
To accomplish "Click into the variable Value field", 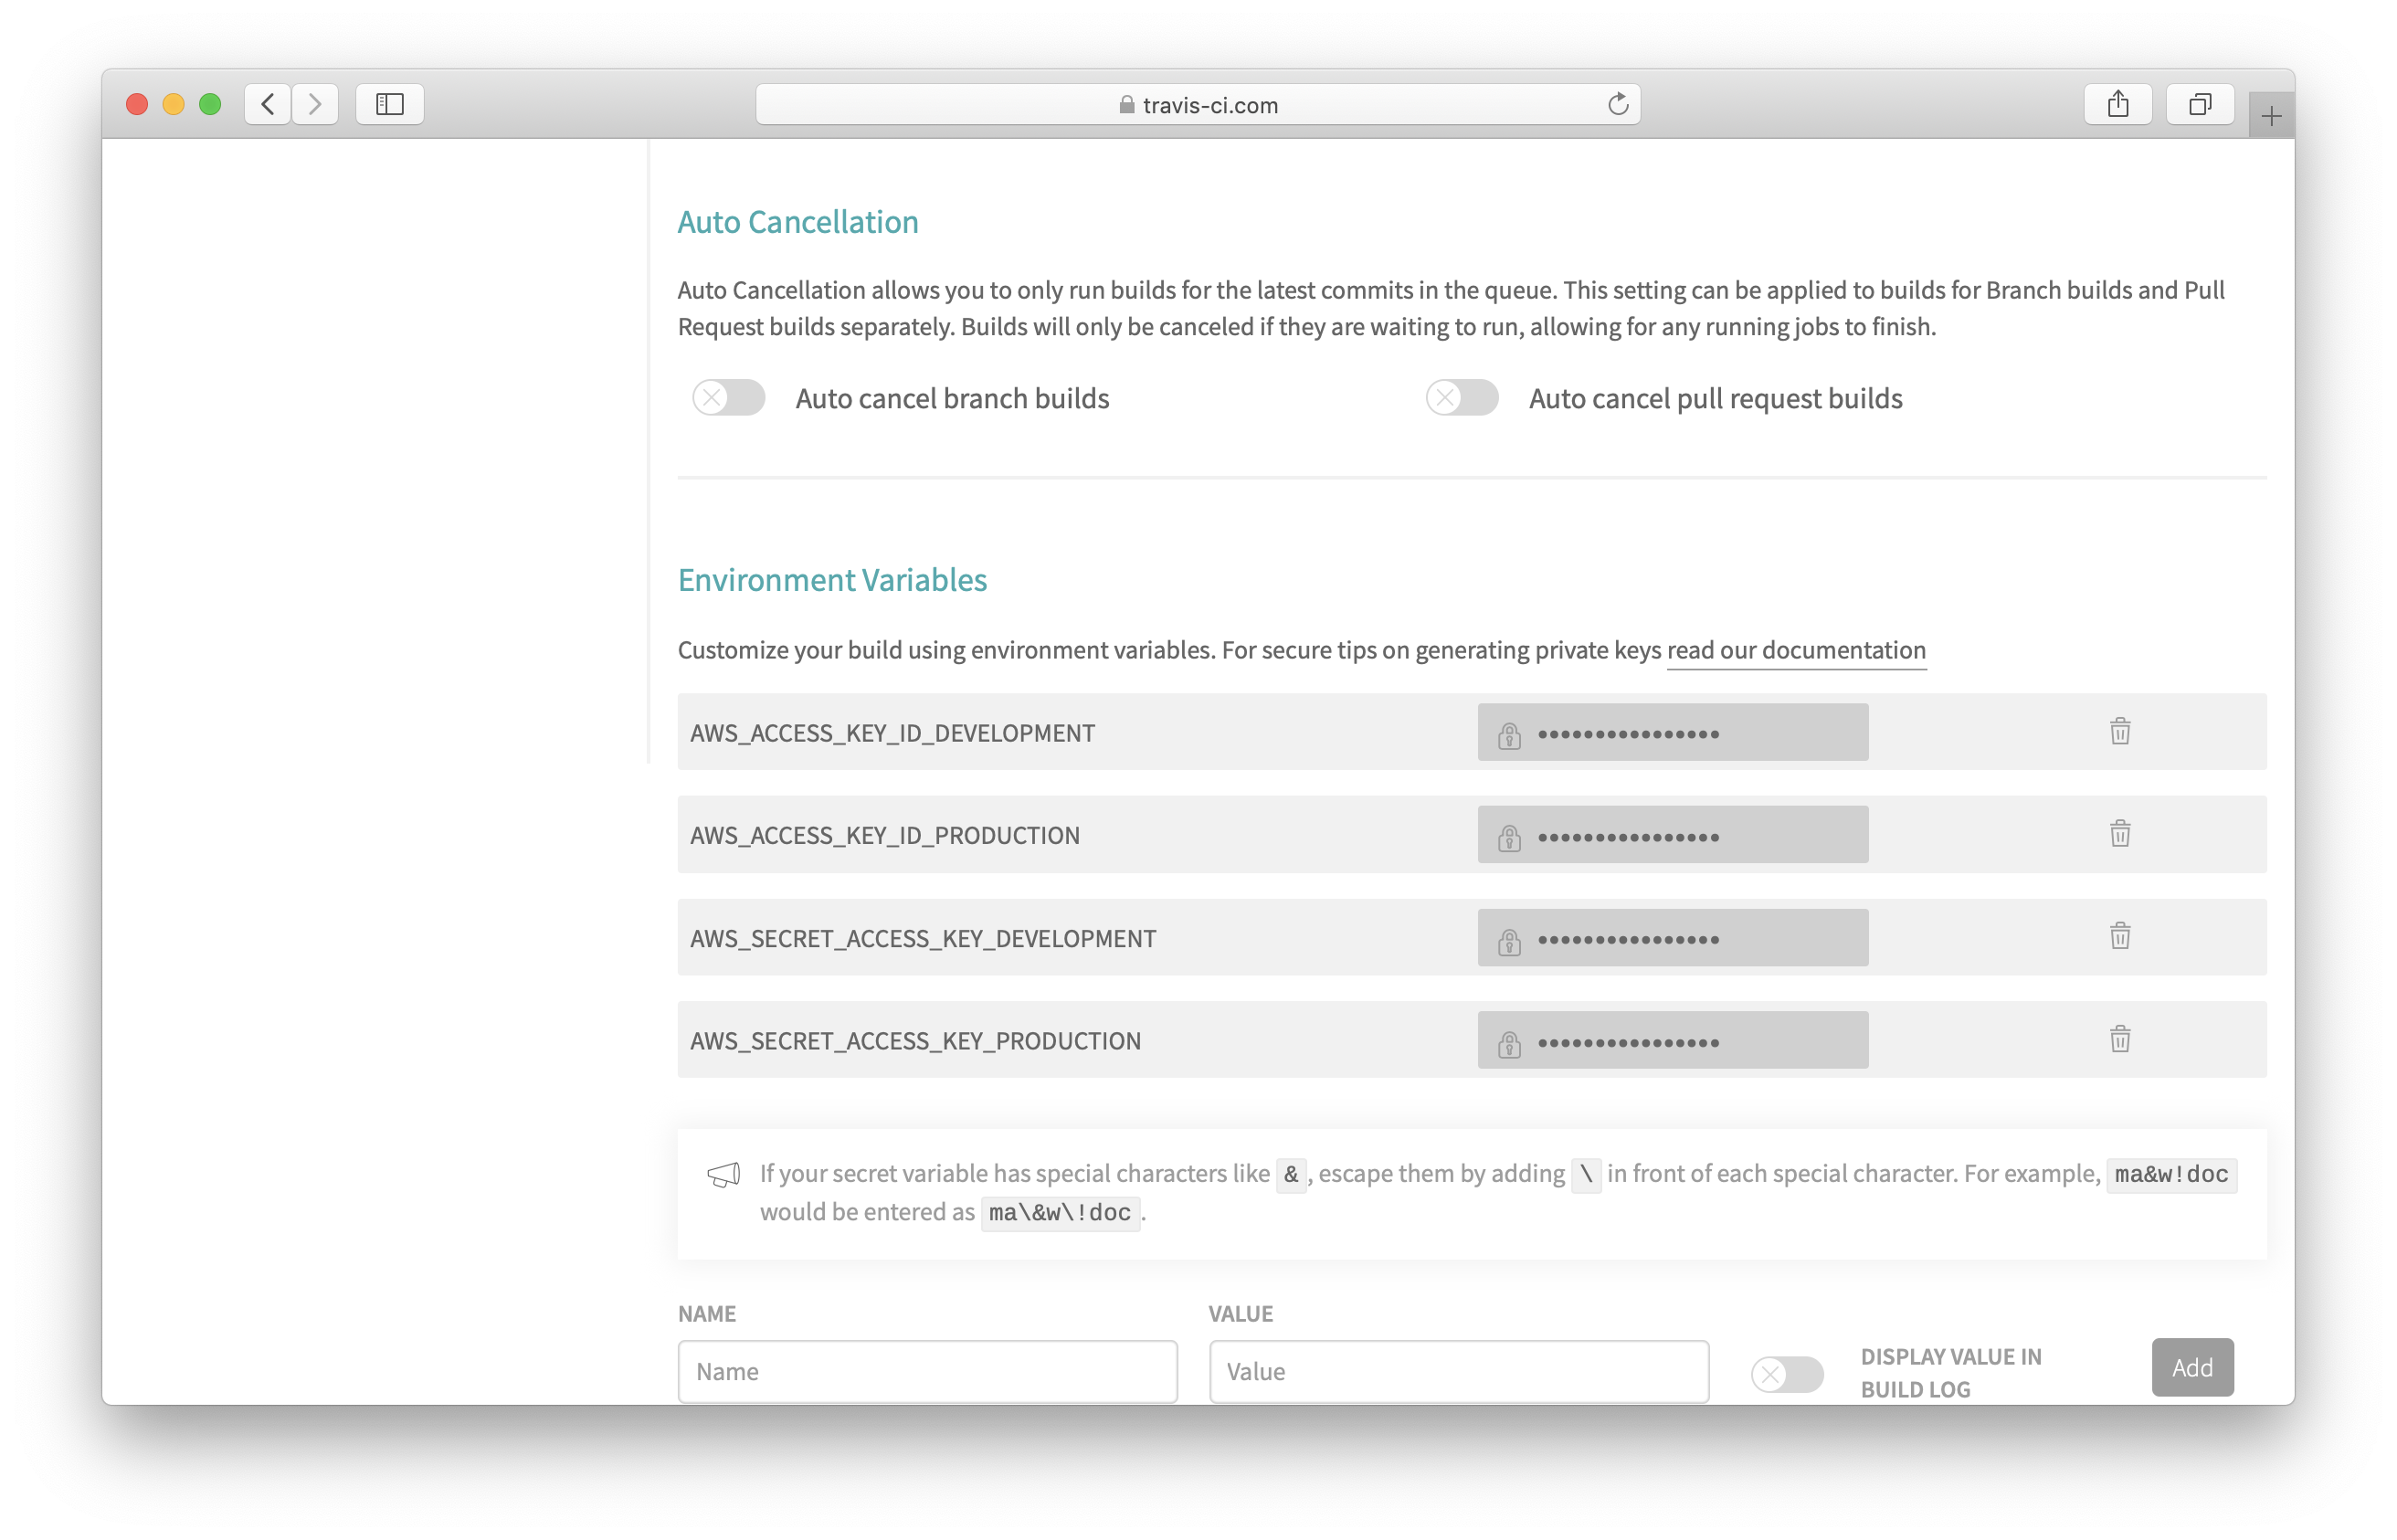I will (x=1458, y=1371).
